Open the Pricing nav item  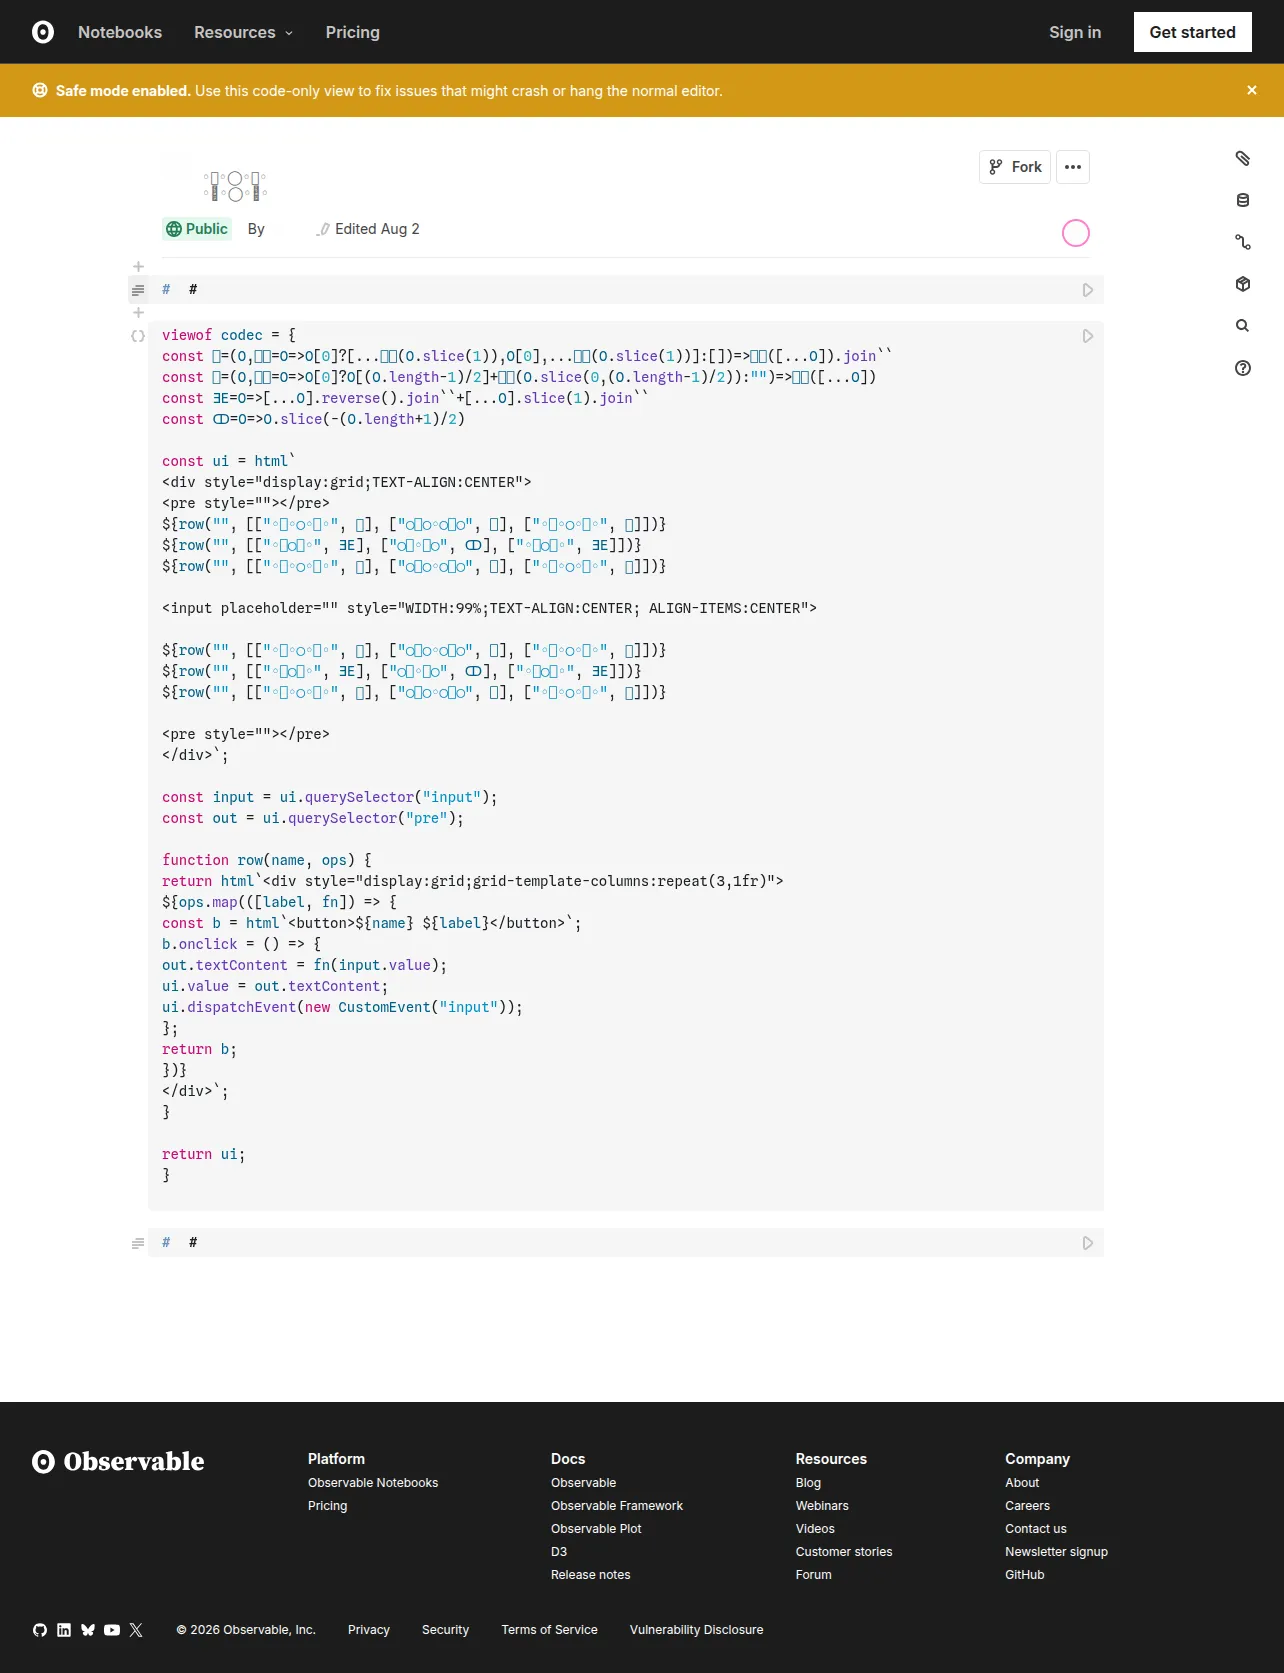coord(353,32)
